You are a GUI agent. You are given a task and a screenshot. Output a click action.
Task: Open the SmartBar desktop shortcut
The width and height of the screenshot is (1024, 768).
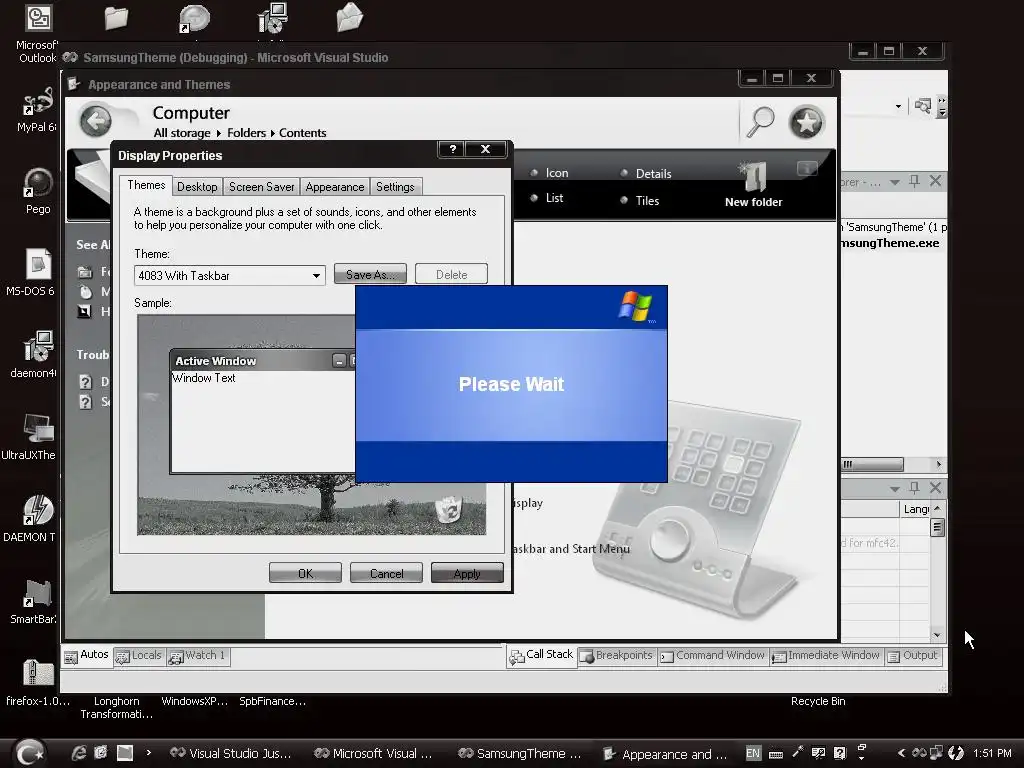click(37, 601)
